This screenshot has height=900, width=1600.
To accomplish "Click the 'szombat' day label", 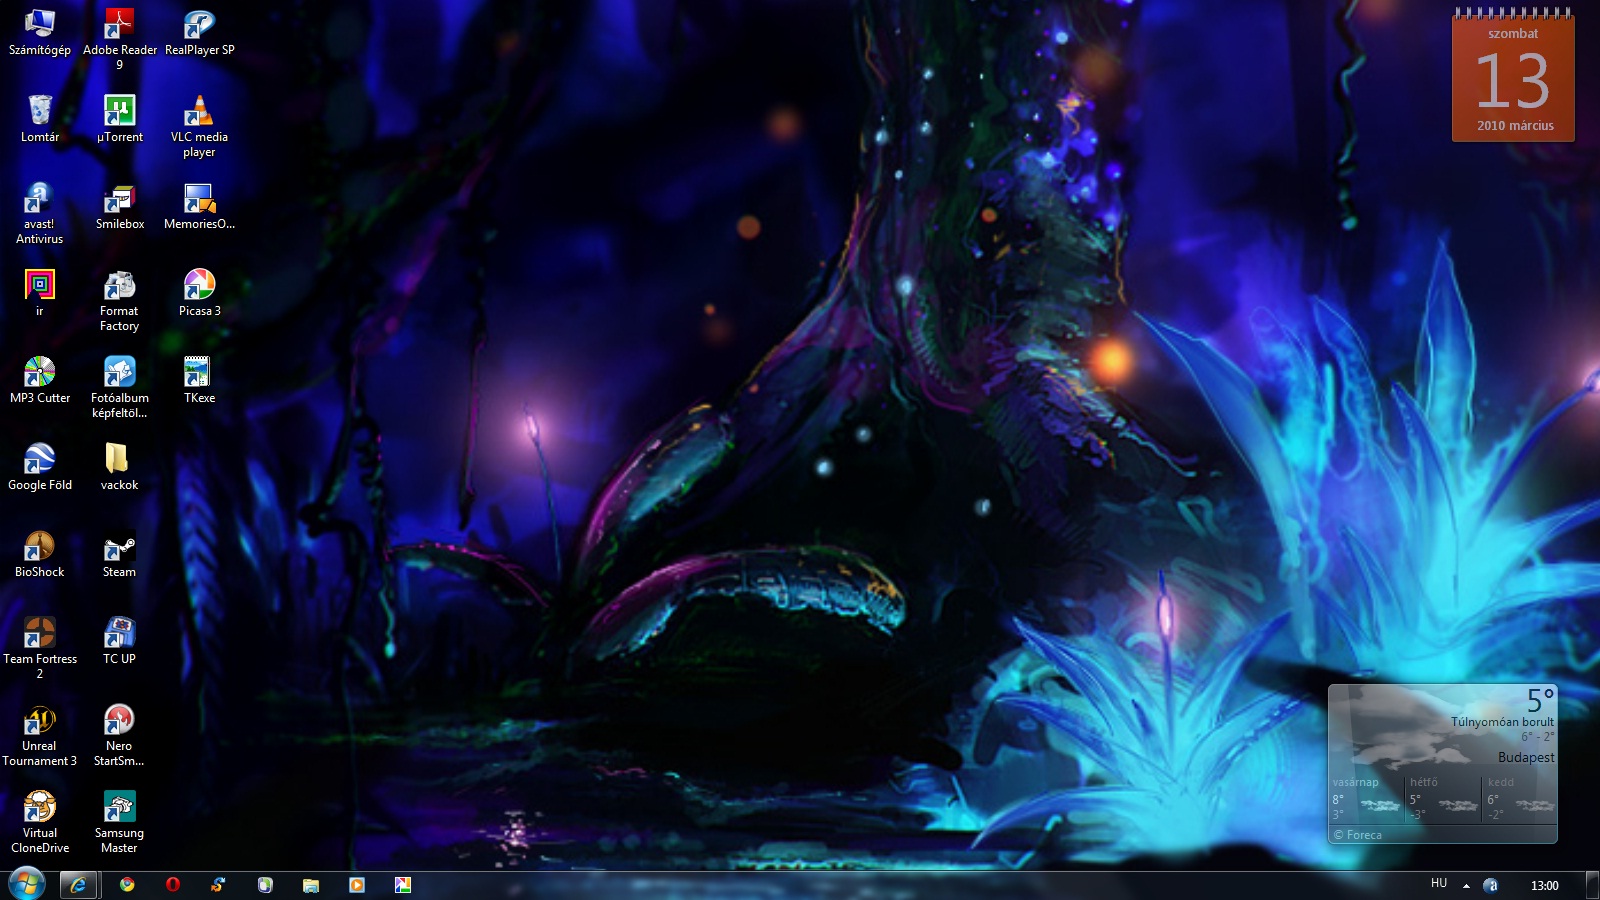I will (1513, 34).
